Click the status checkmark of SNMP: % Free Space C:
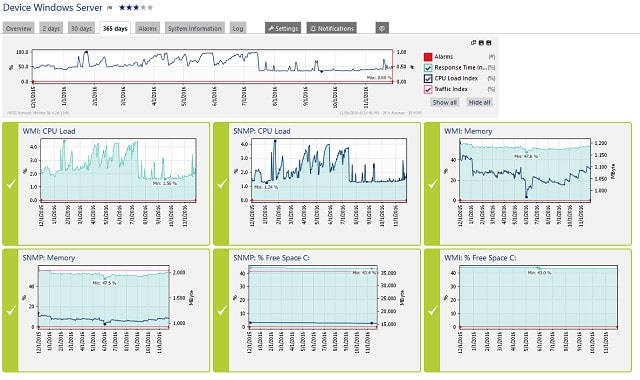This screenshot has height=380, width=640. (222, 311)
